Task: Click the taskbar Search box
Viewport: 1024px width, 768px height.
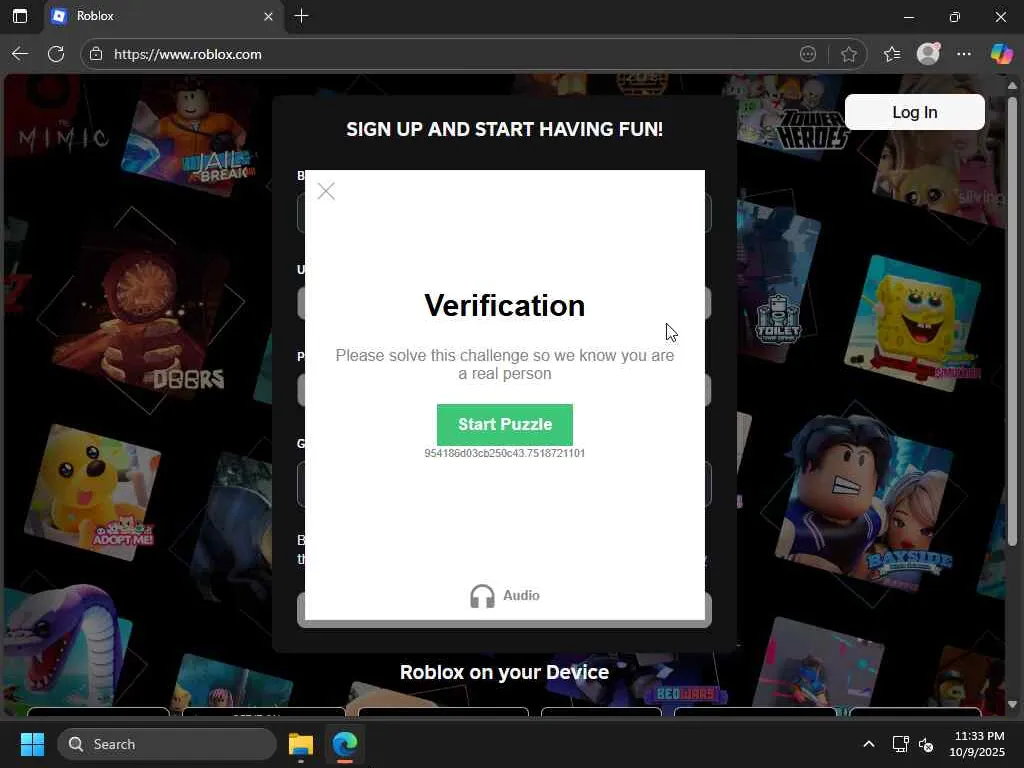Action: point(167,744)
